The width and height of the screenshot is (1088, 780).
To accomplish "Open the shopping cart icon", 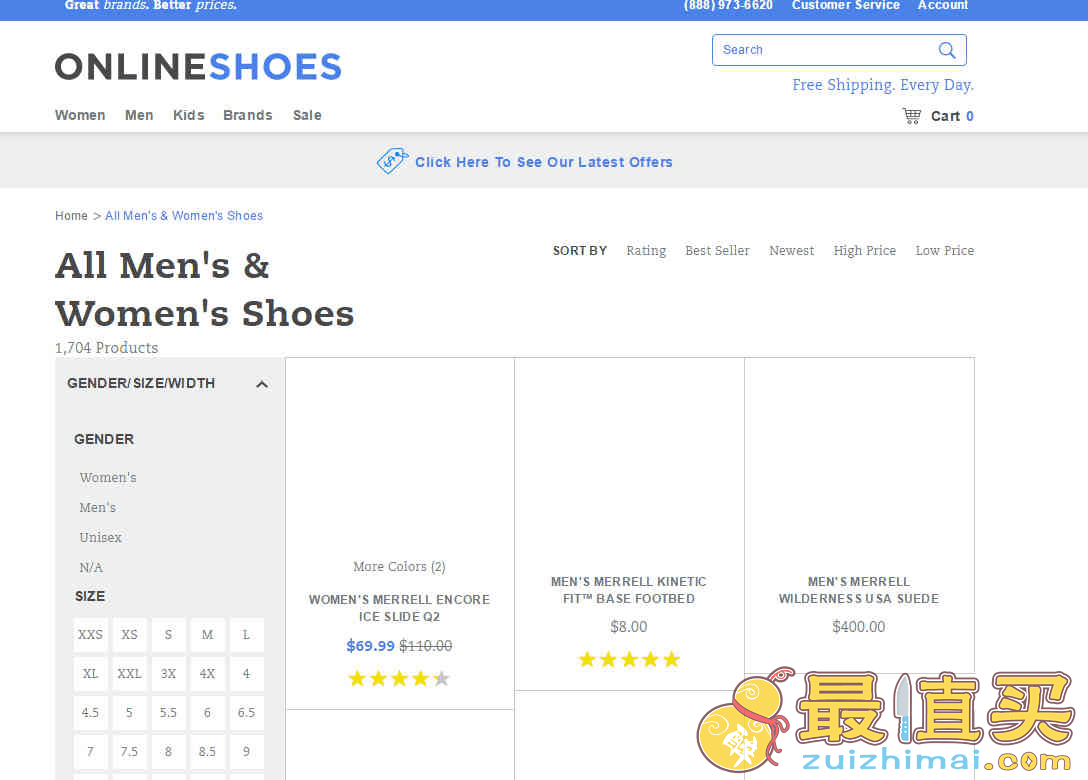I will tap(911, 116).
